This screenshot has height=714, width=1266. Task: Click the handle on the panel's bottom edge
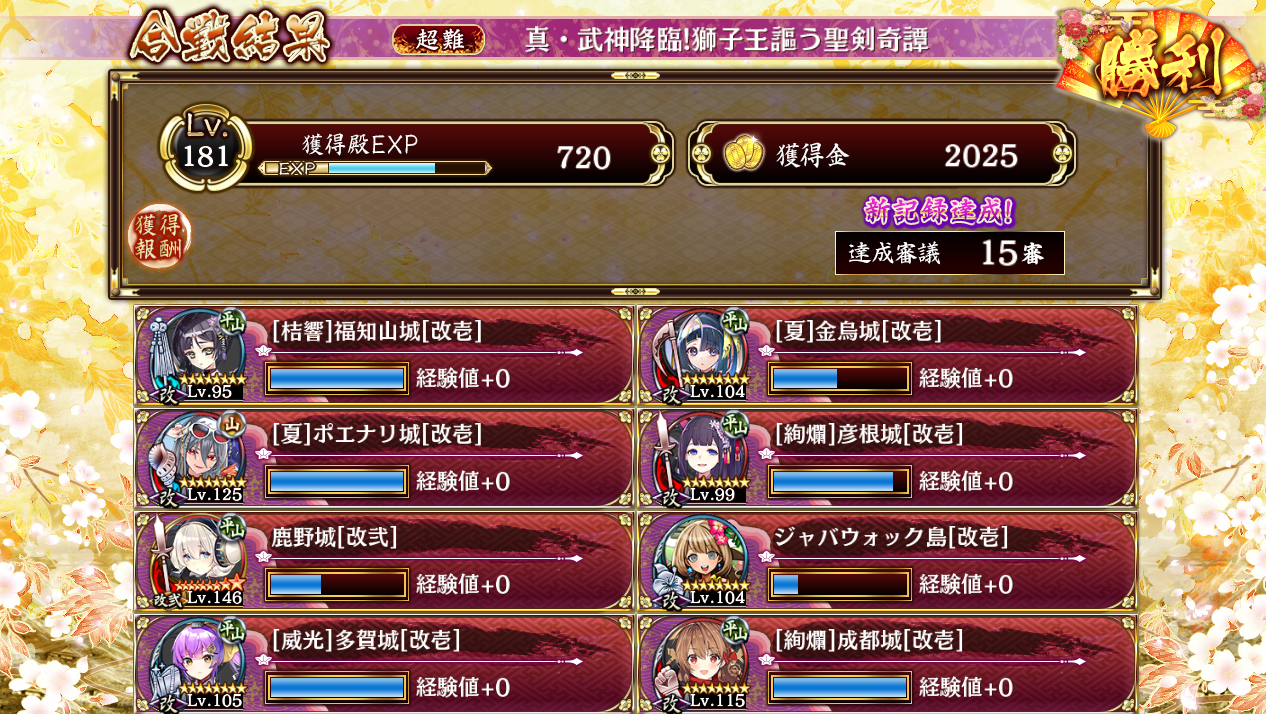(x=635, y=292)
